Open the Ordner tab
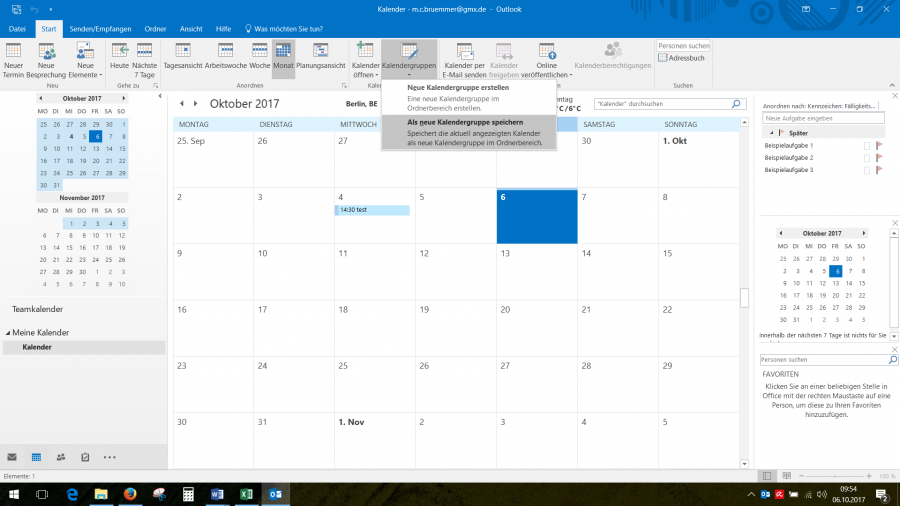The height and width of the screenshot is (506, 900). (x=155, y=29)
